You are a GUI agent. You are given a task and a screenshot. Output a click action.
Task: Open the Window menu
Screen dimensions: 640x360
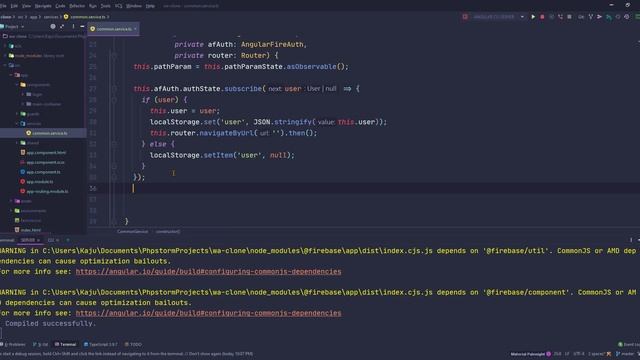[134, 6]
